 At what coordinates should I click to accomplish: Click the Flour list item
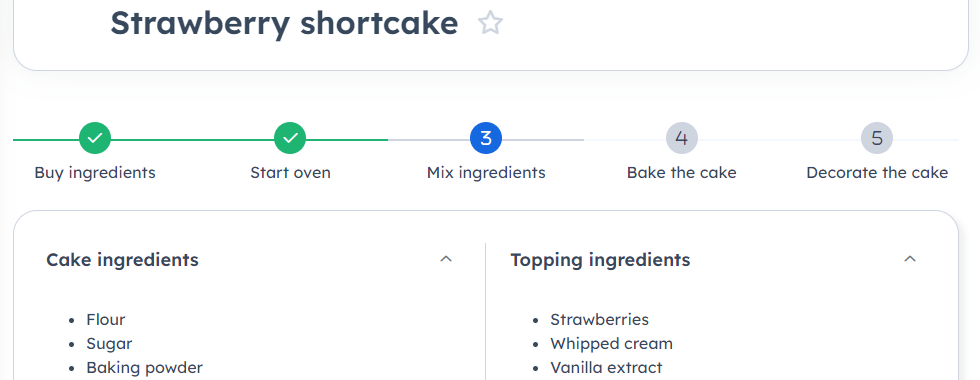pos(106,319)
